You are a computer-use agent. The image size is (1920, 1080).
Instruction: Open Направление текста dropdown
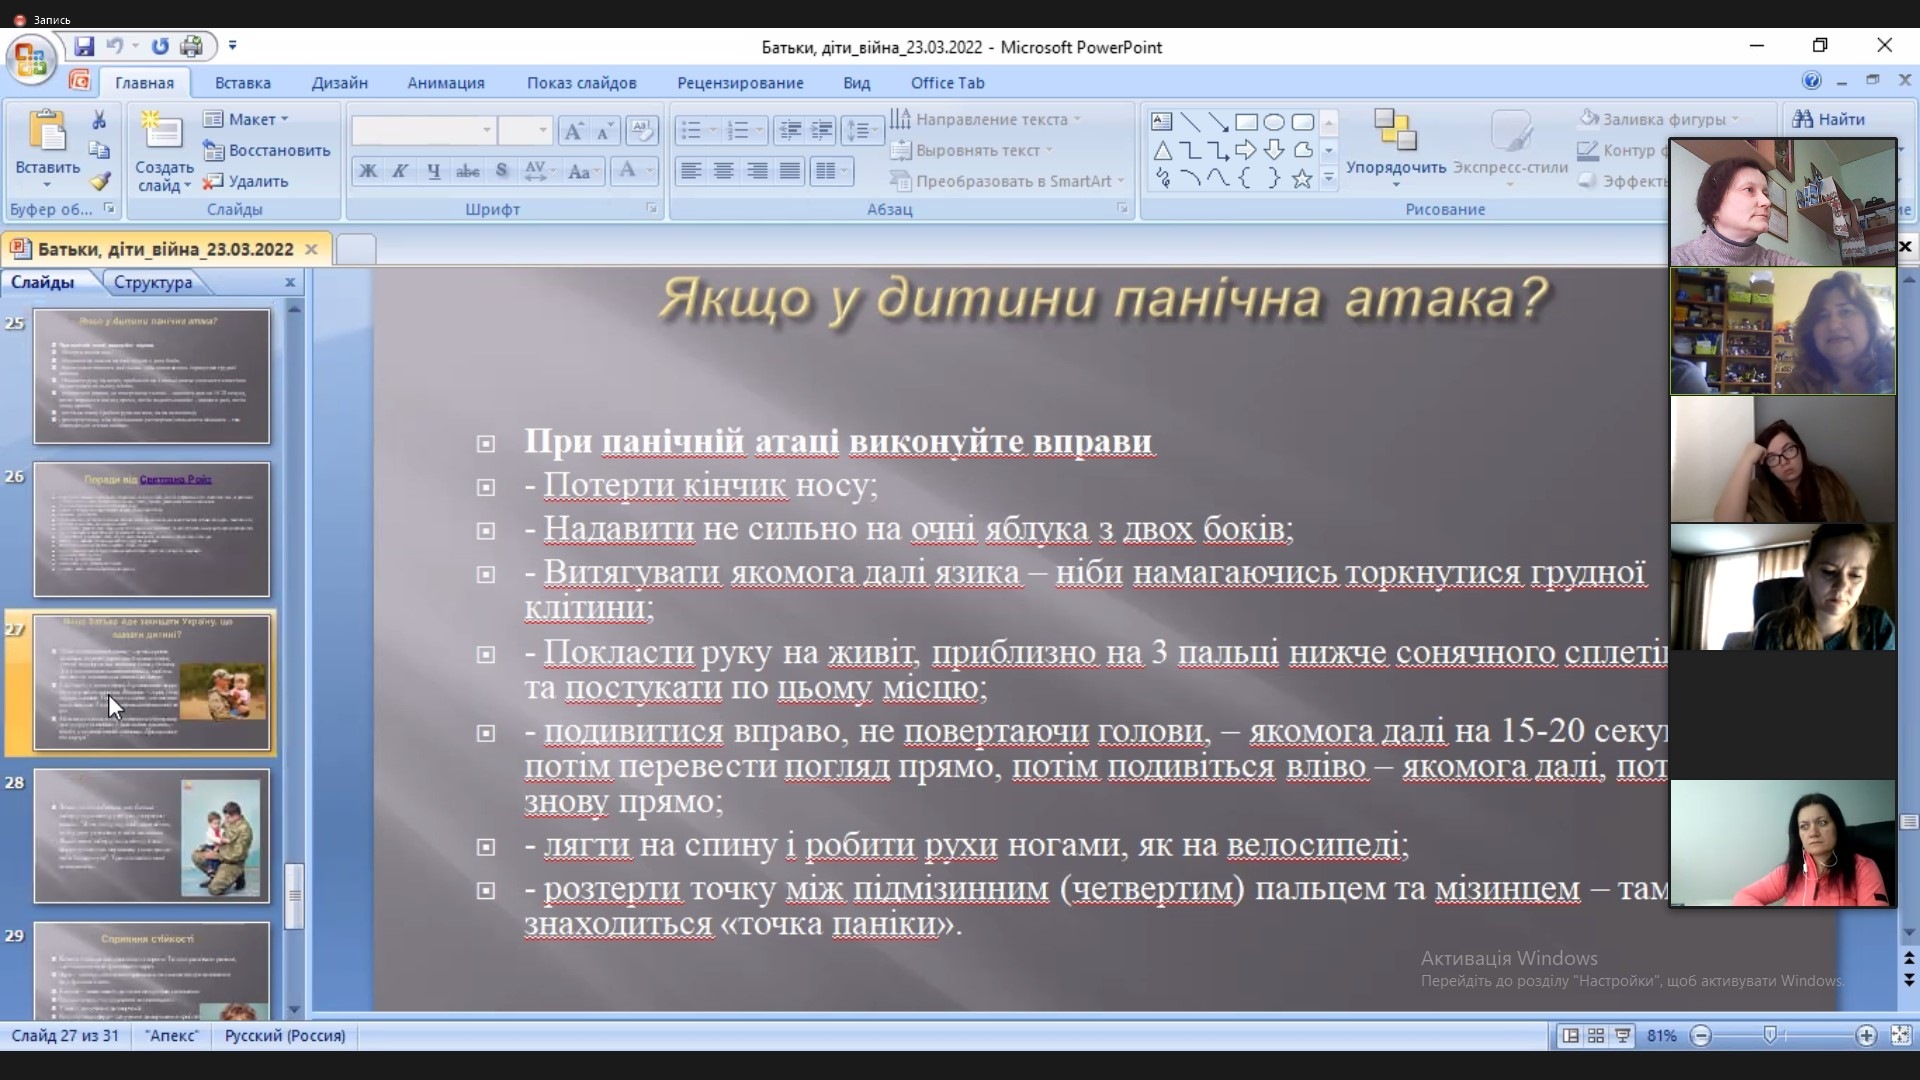coord(986,119)
